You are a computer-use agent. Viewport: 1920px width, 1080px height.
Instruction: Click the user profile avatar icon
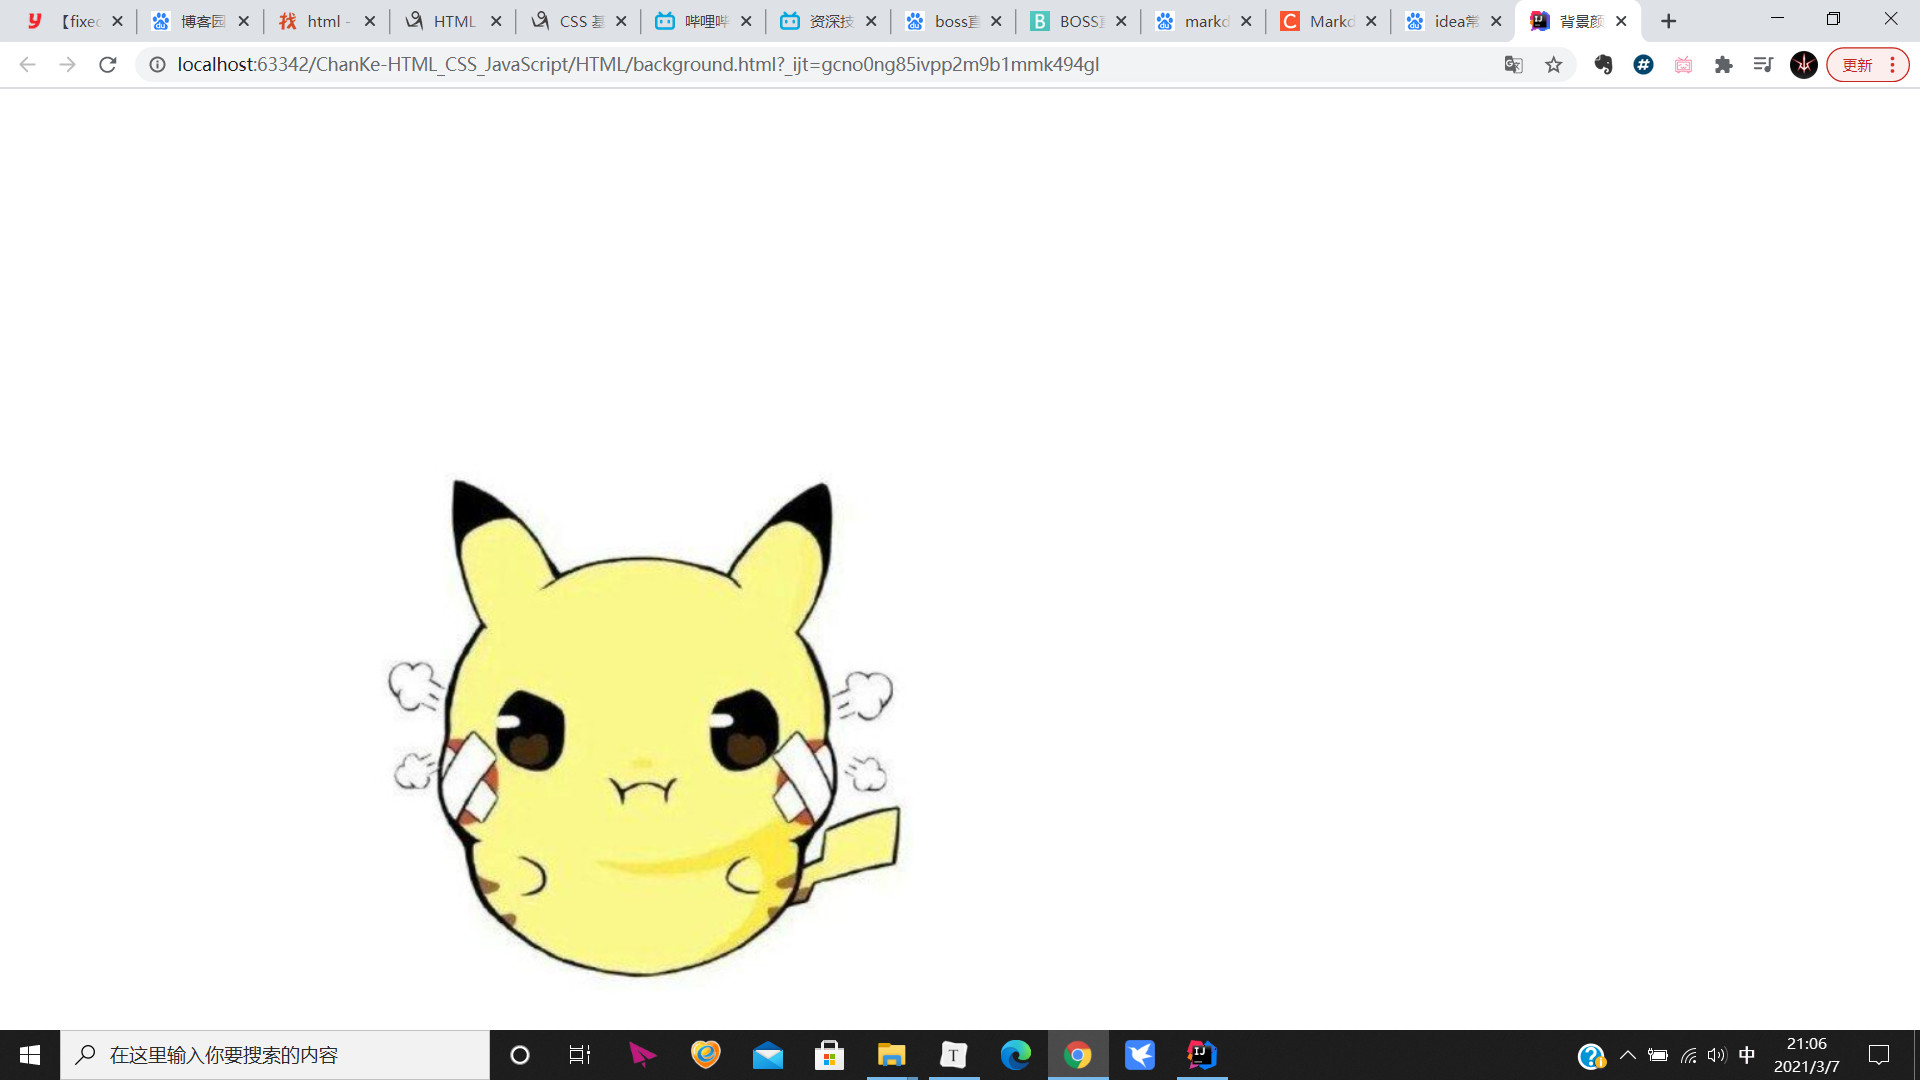coord(1803,65)
